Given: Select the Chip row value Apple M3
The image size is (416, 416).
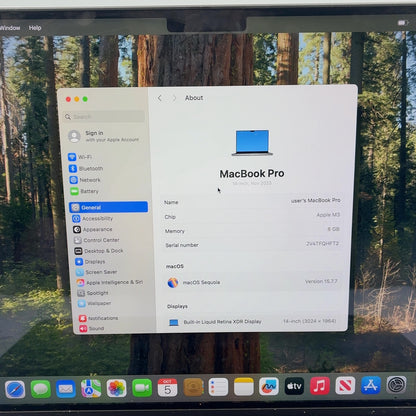Looking at the screenshot, I should pos(328,215).
